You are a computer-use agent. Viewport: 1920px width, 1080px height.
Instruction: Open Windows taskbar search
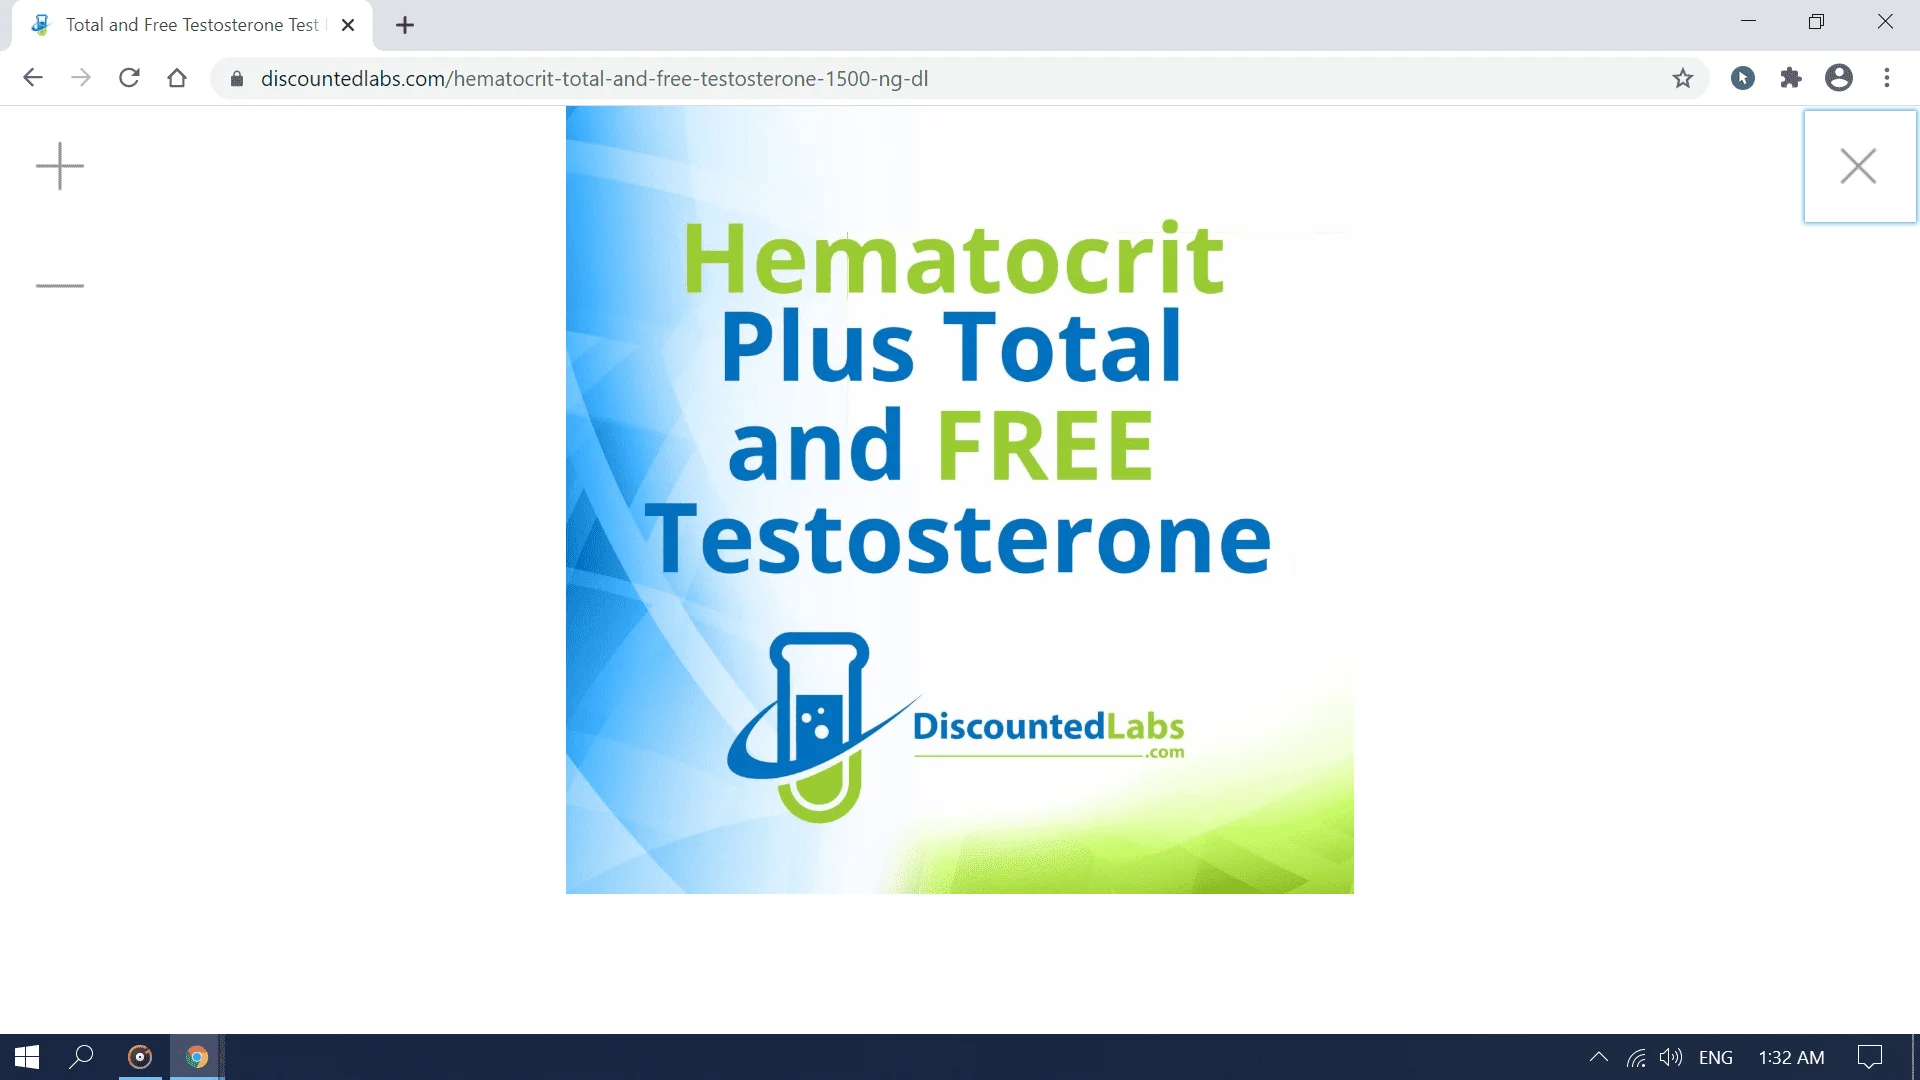click(x=81, y=1057)
